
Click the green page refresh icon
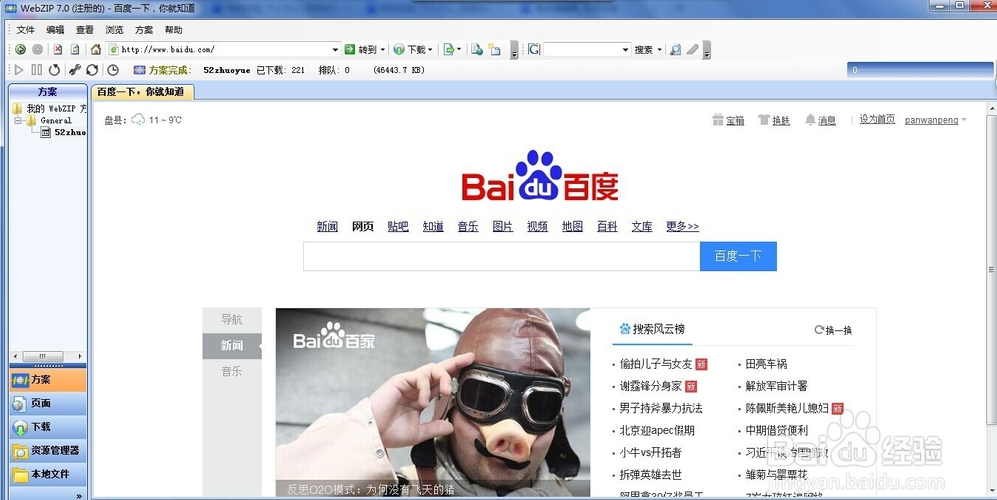pos(75,50)
